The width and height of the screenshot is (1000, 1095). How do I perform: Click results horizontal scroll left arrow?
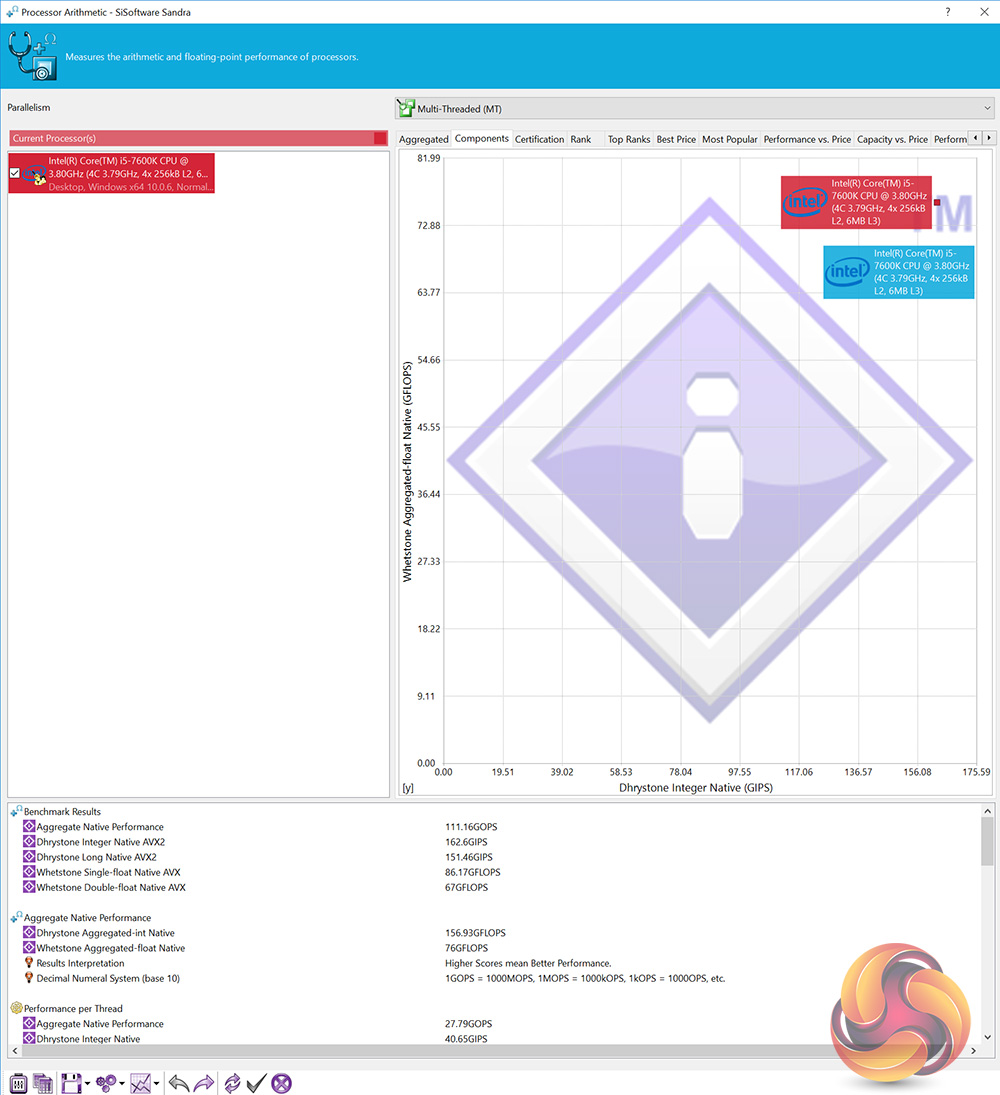pos(15,1051)
